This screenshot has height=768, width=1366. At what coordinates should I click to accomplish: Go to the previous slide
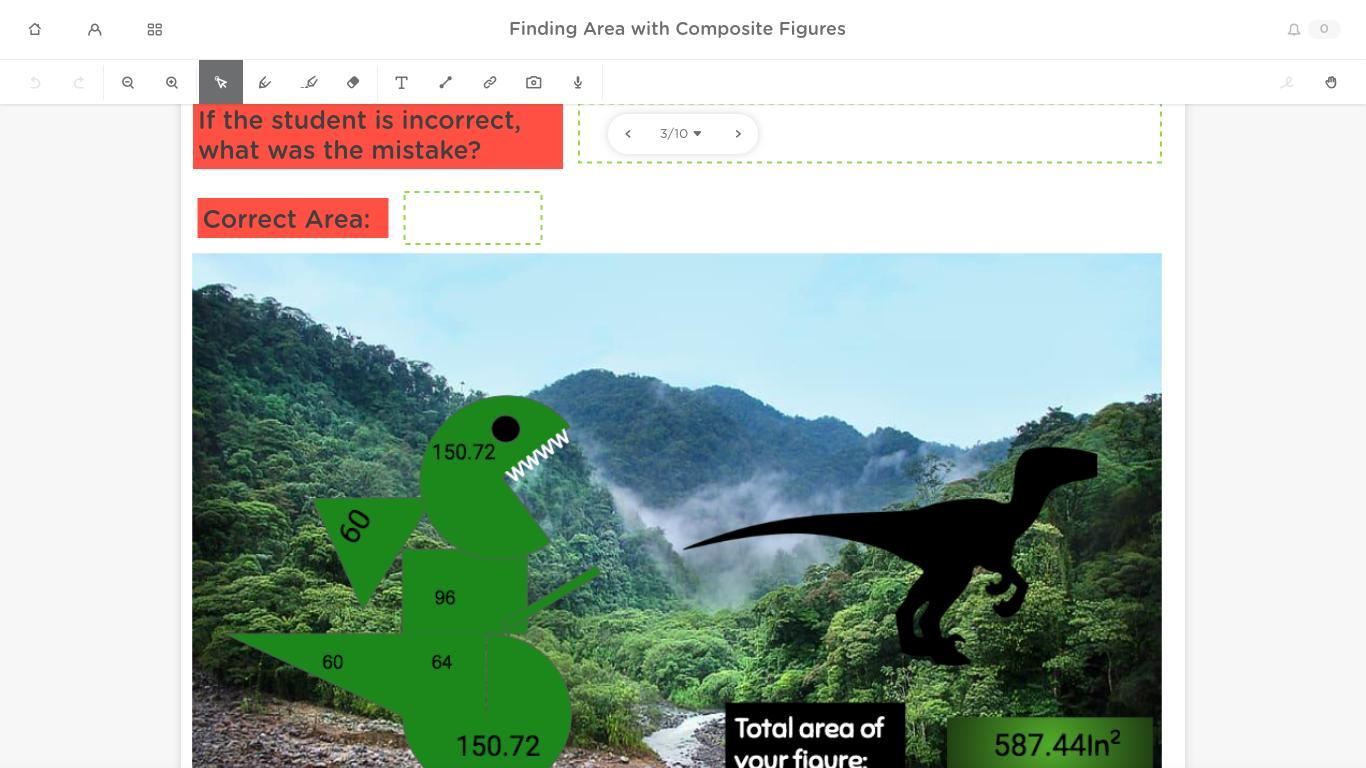click(628, 134)
